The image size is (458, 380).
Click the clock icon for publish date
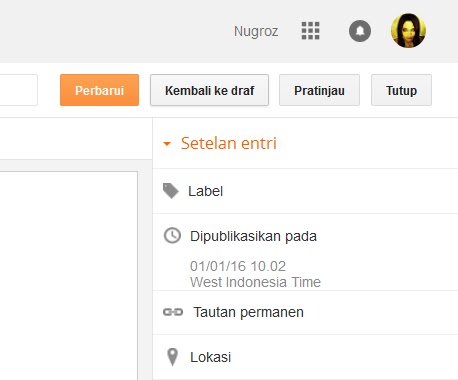pos(172,236)
